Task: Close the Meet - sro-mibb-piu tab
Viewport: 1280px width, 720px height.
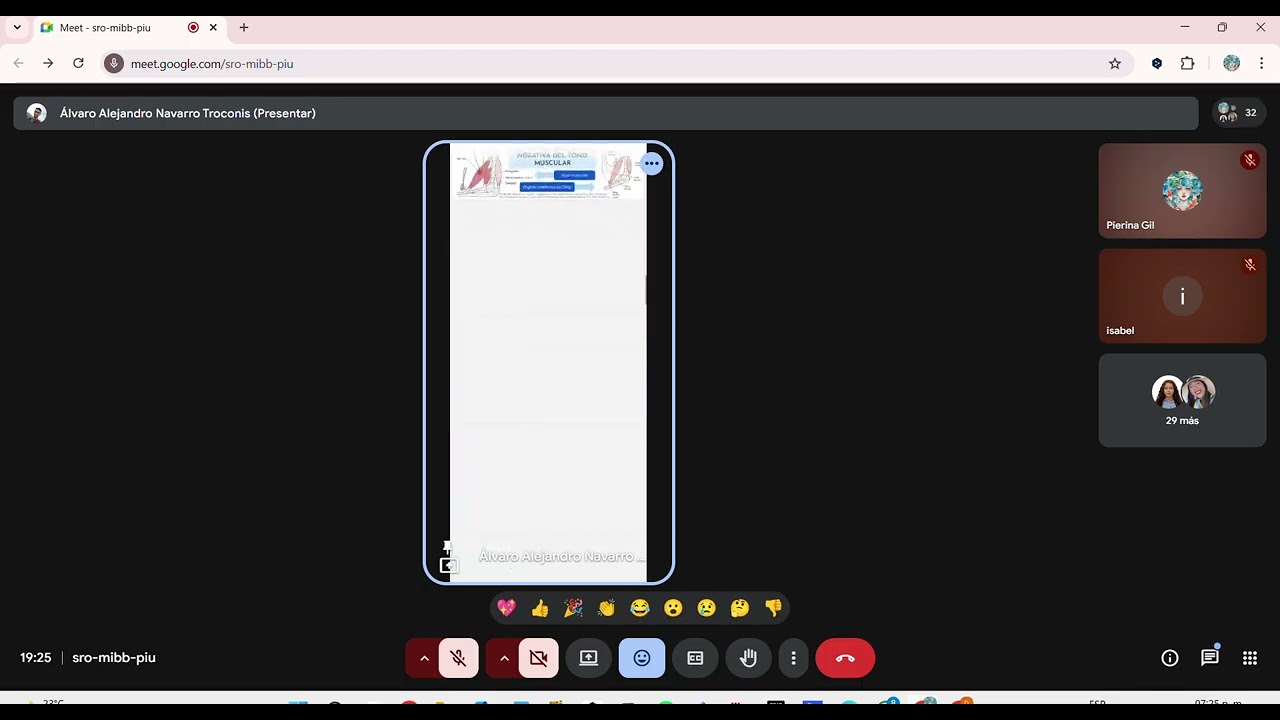Action: 213,28
